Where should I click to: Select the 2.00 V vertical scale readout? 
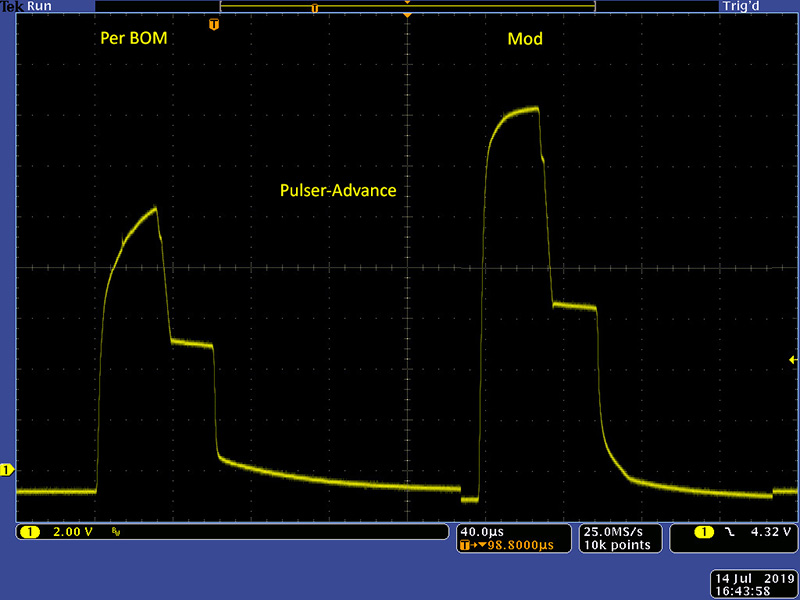pyautogui.click(x=73, y=532)
